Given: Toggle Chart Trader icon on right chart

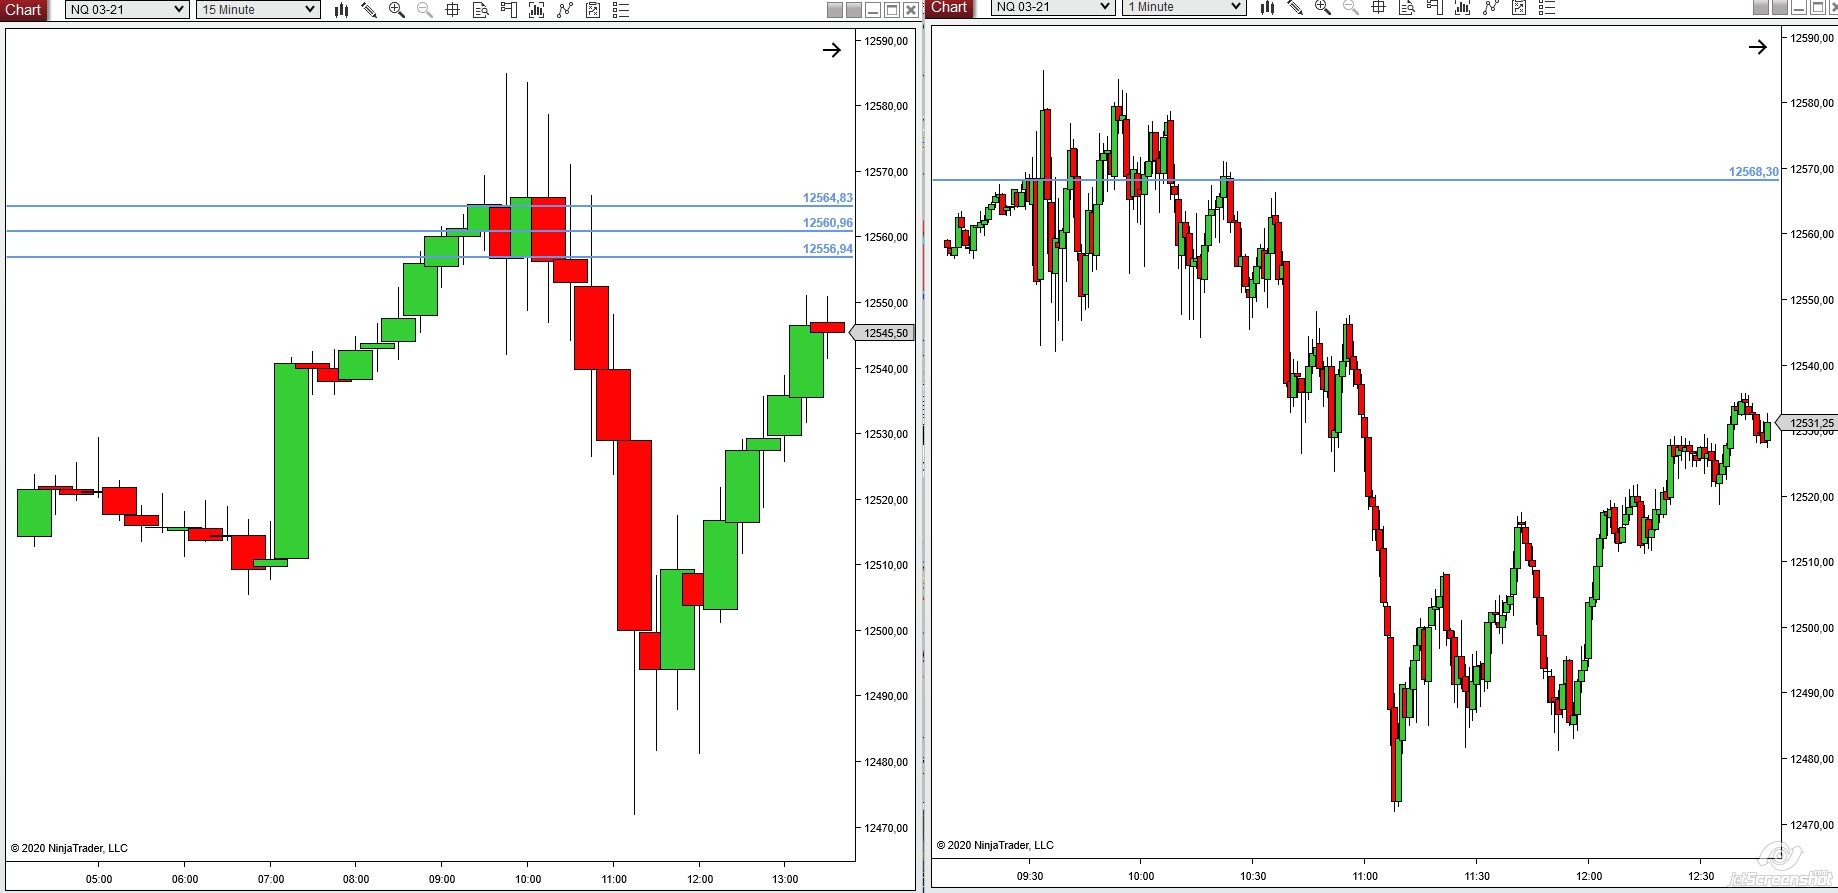Looking at the screenshot, I should 1435,7.
